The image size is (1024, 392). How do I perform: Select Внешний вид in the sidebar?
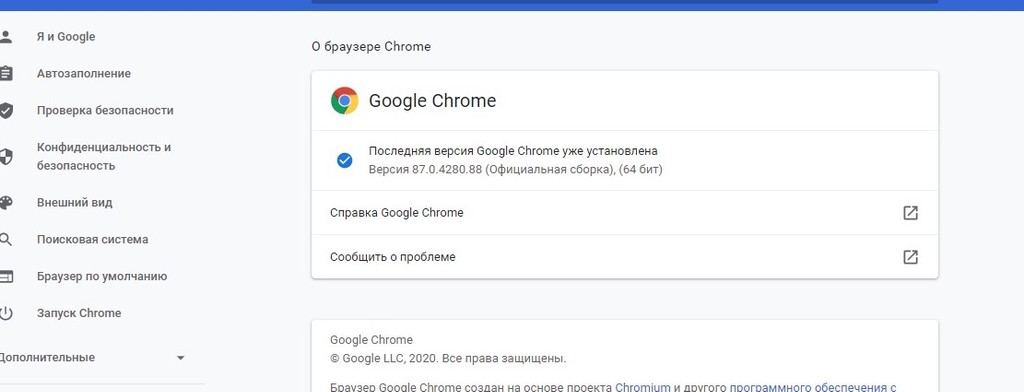pyautogui.click(x=74, y=203)
